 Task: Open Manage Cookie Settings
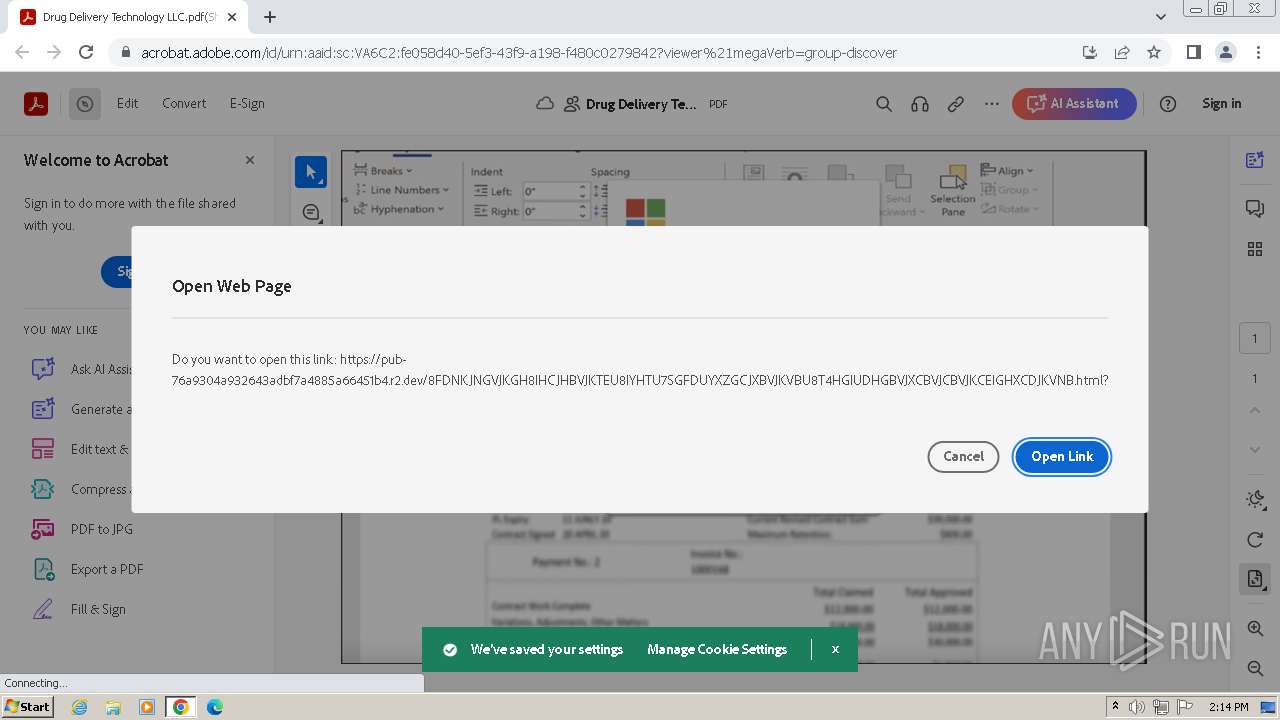tap(717, 650)
